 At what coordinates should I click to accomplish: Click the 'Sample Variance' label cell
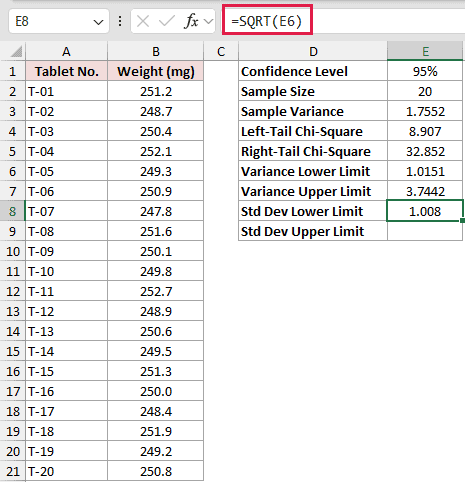[313, 111]
